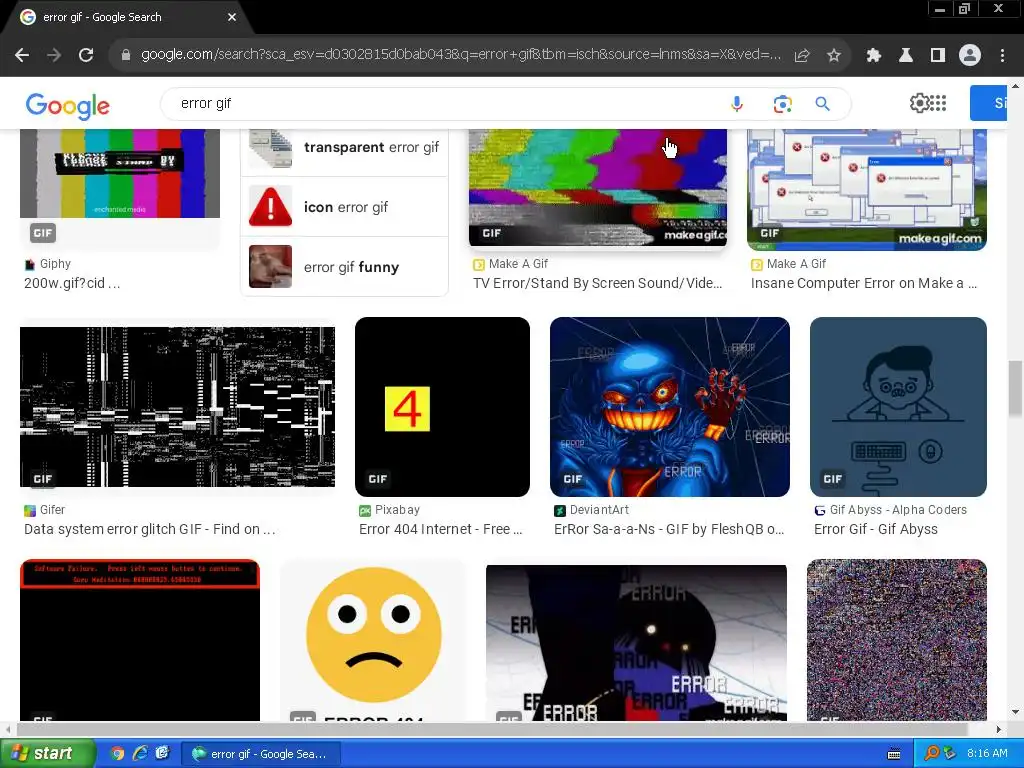Open the Chrome profile avatar

click(x=970, y=56)
